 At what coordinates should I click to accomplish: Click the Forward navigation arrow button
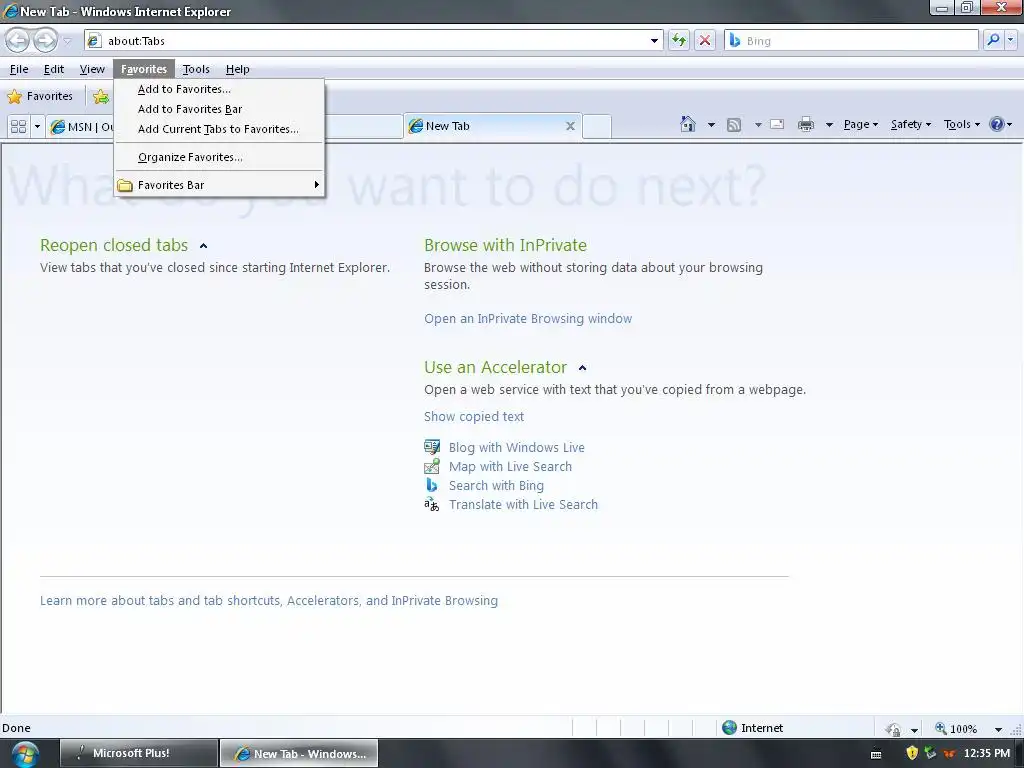(45, 40)
